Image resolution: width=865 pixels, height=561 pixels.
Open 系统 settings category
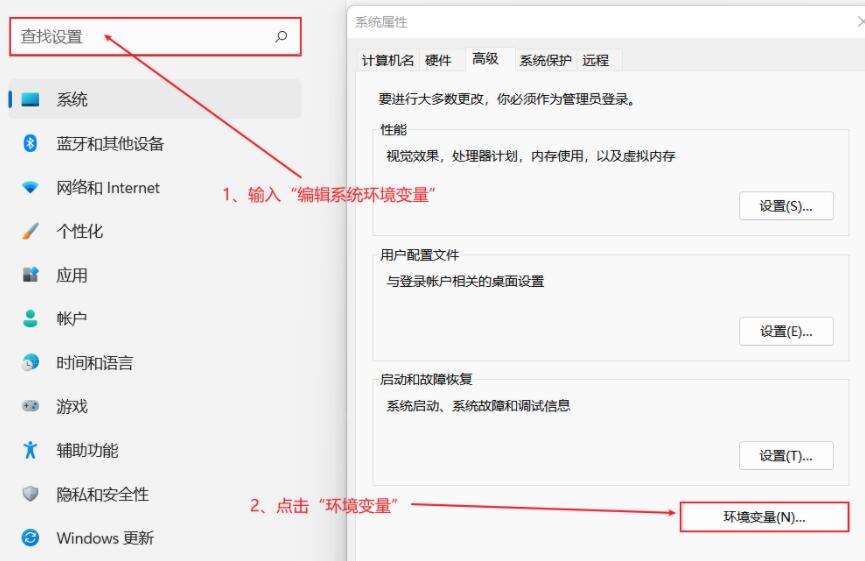pos(155,99)
